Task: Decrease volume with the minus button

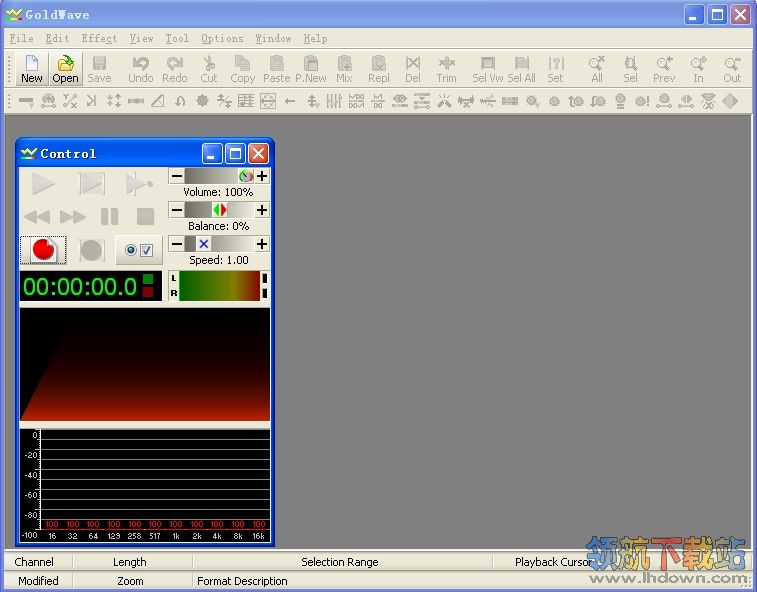Action: click(x=177, y=176)
